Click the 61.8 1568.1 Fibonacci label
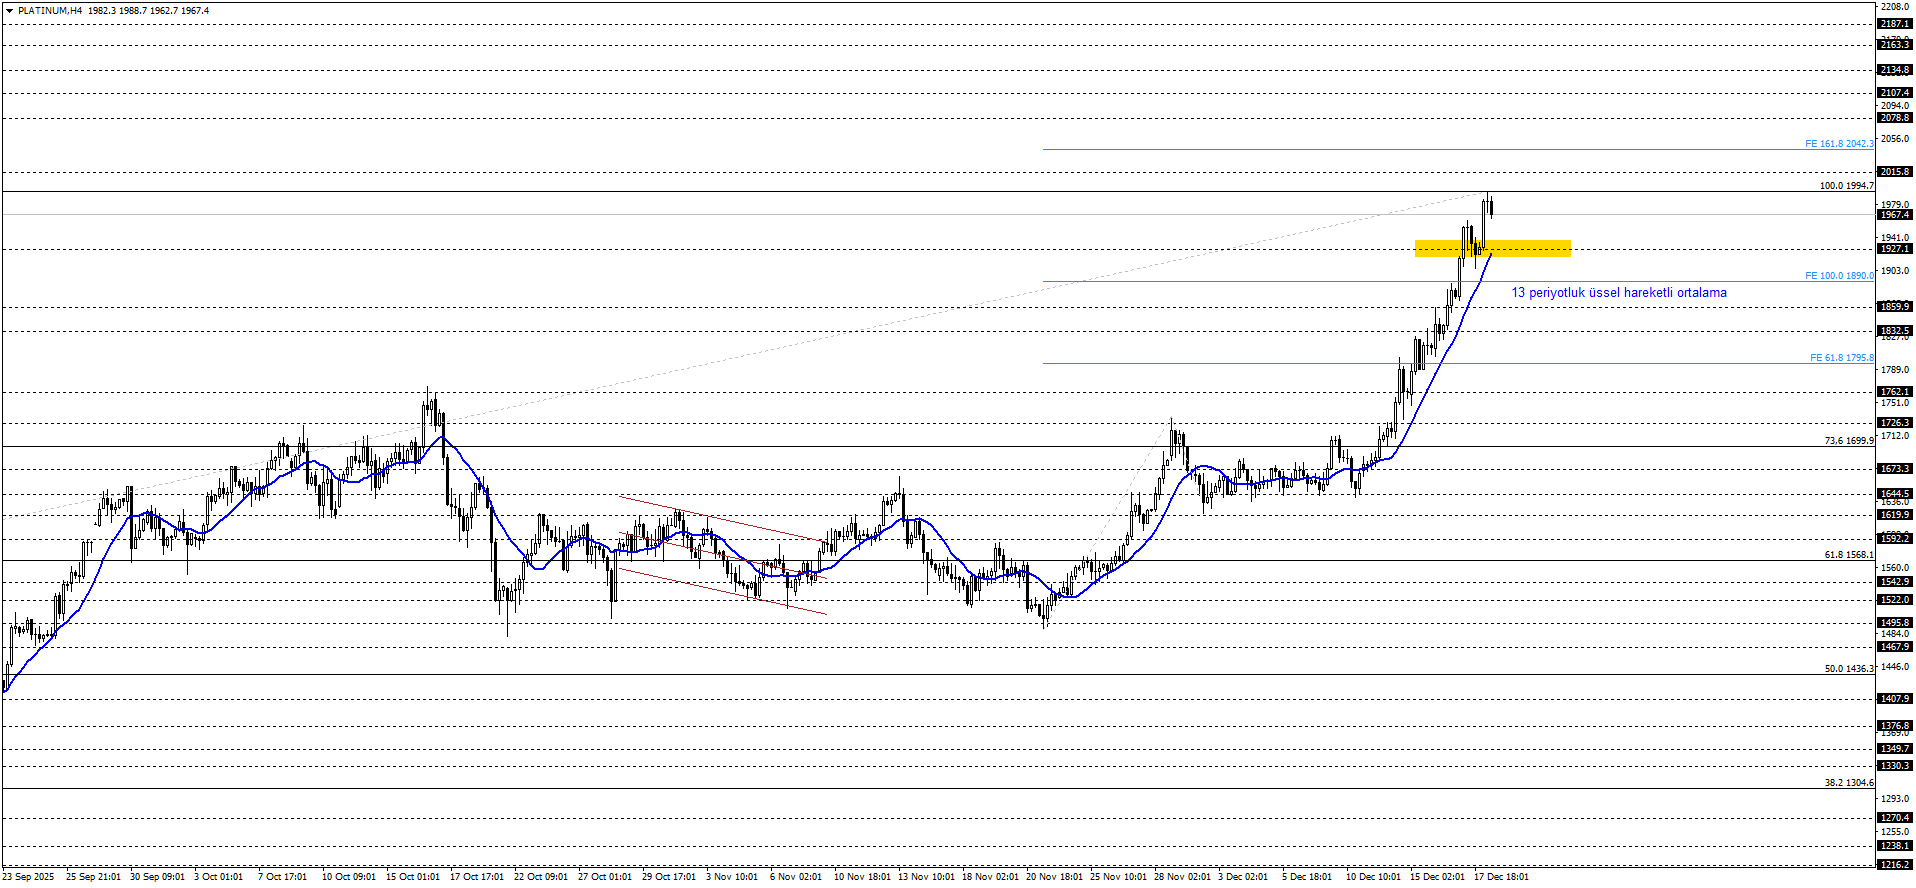The width and height of the screenshot is (1916, 888). pos(1848,555)
